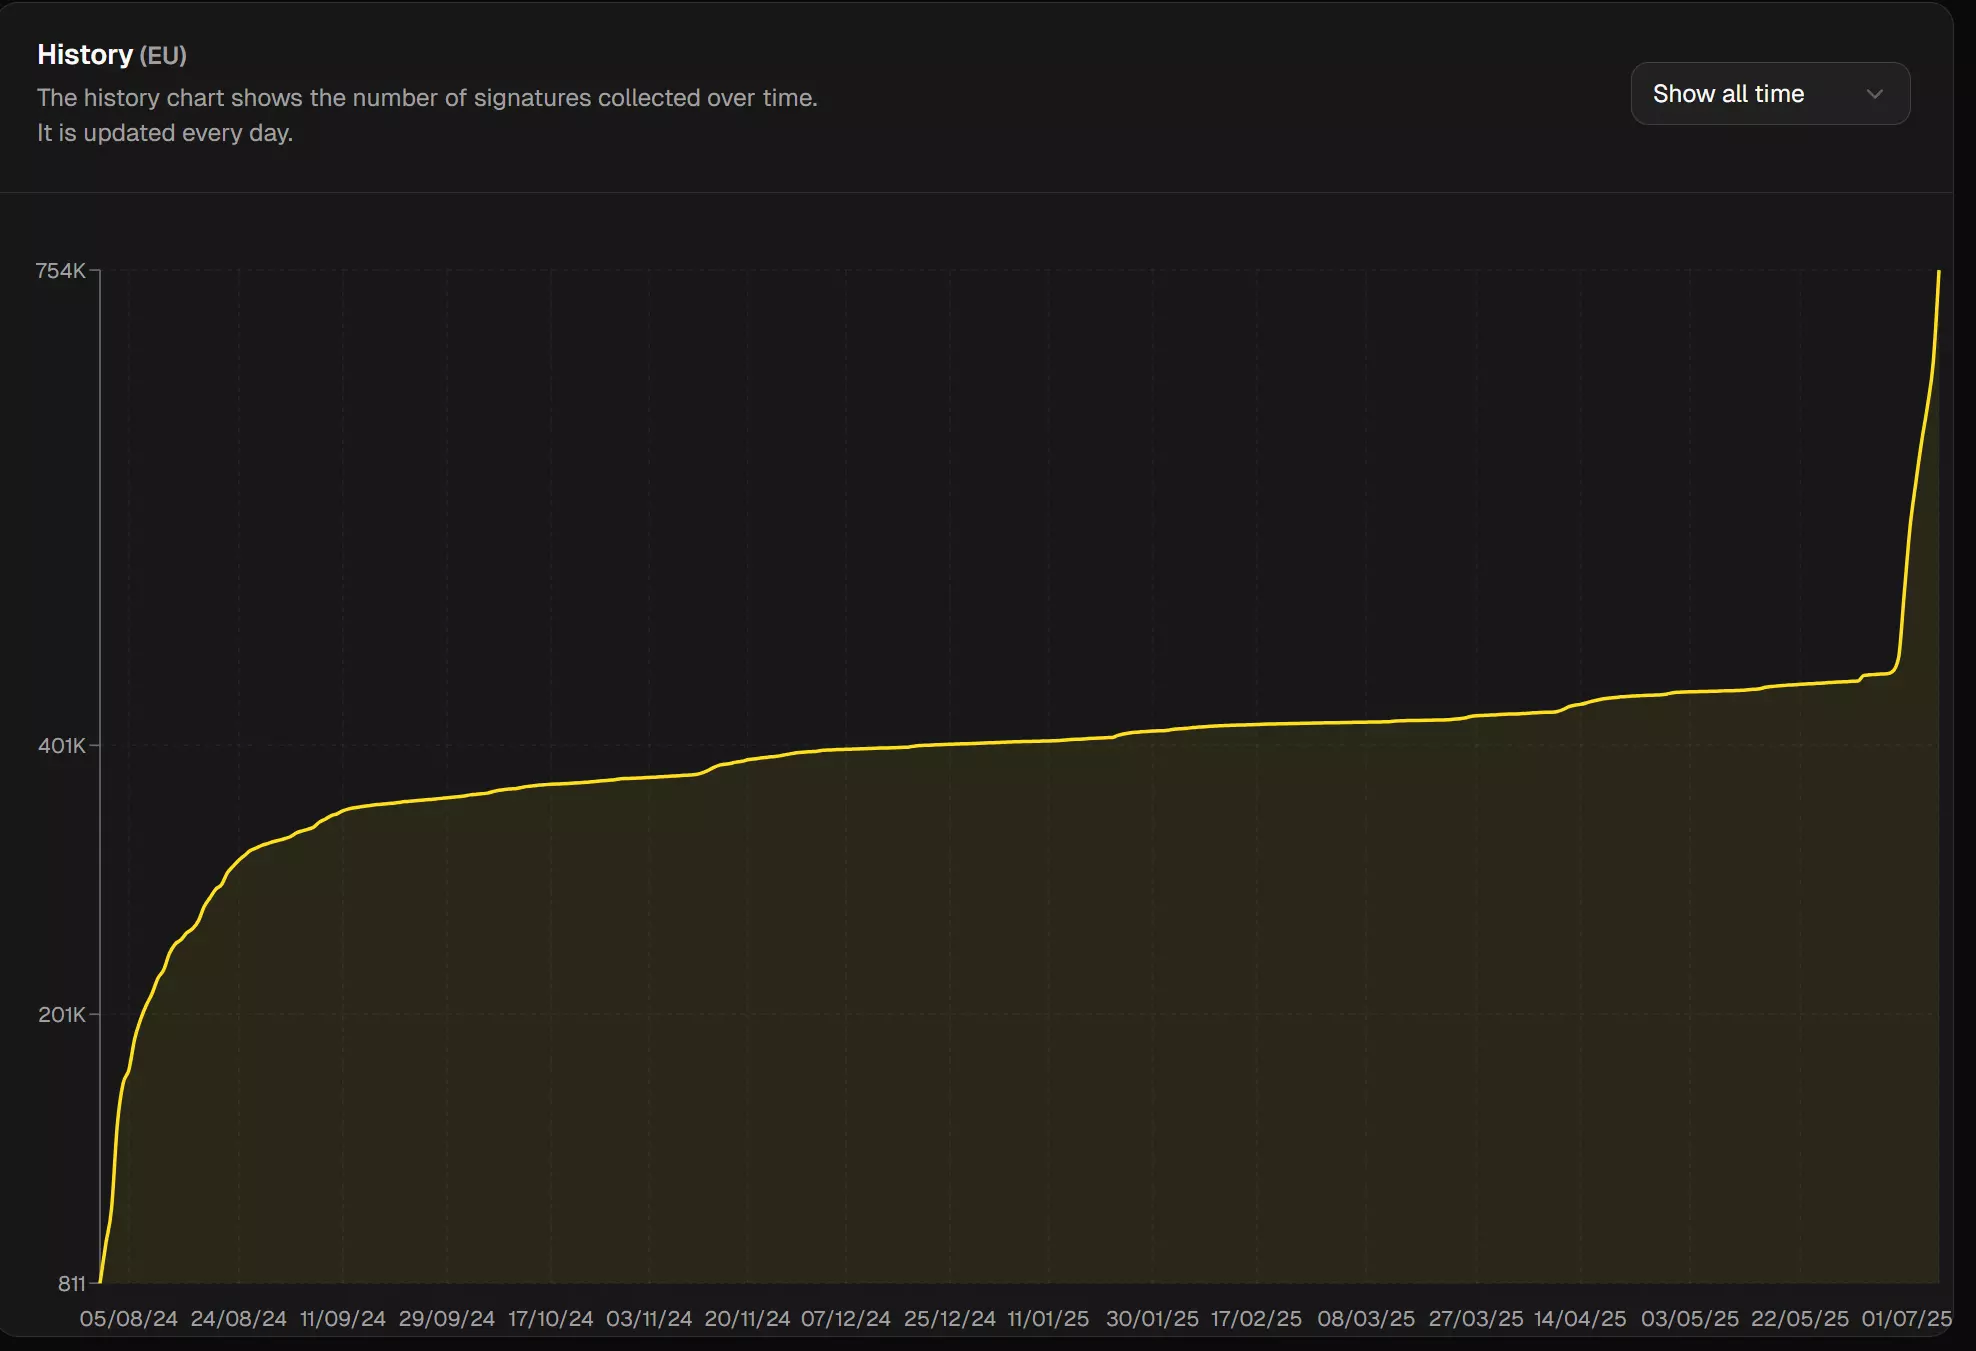This screenshot has height=1351, width=1976.
Task: Click the '401K' y-axis label
Action: [62, 745]
